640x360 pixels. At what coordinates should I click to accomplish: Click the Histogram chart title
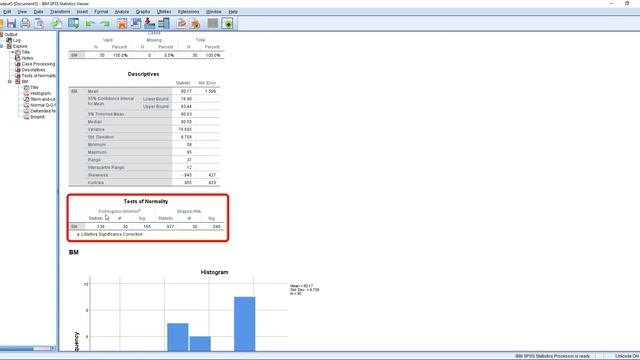pos(214,272)
